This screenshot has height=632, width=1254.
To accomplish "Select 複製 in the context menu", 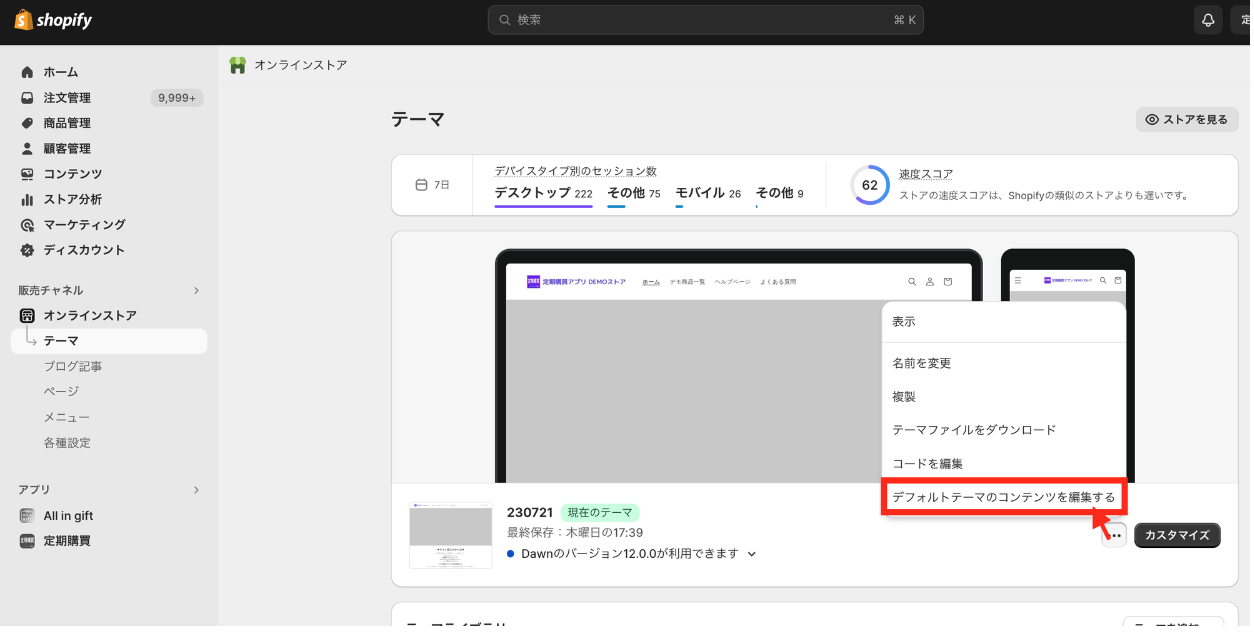I will pyautogui.click(x=904, y=397).
